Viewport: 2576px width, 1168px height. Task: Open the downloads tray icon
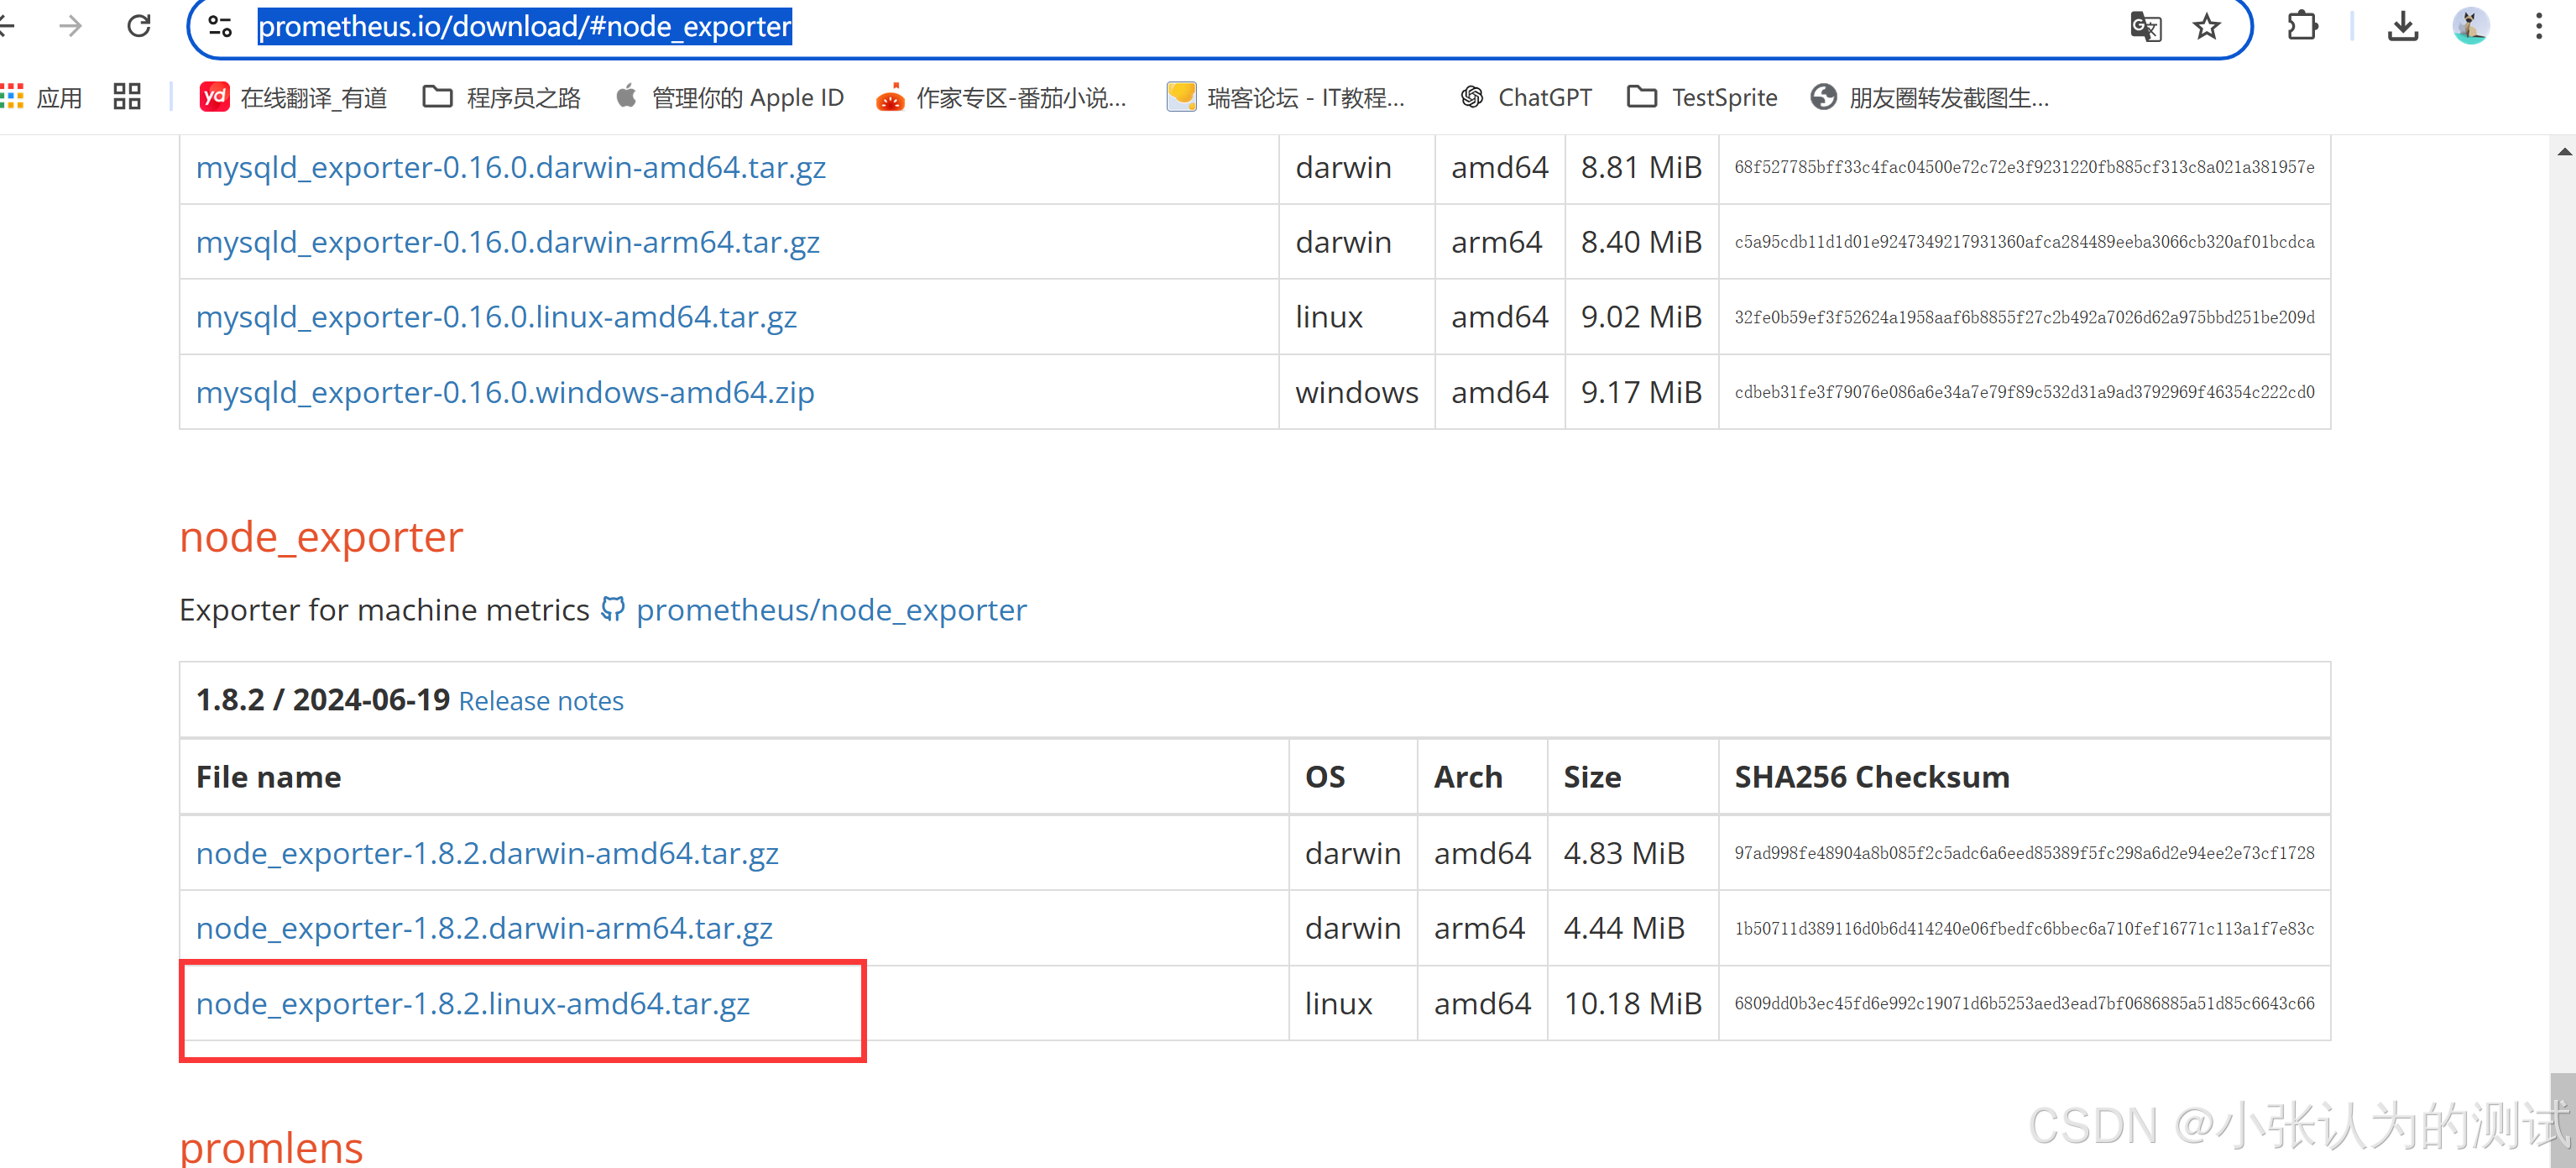tap(2402, 26)
